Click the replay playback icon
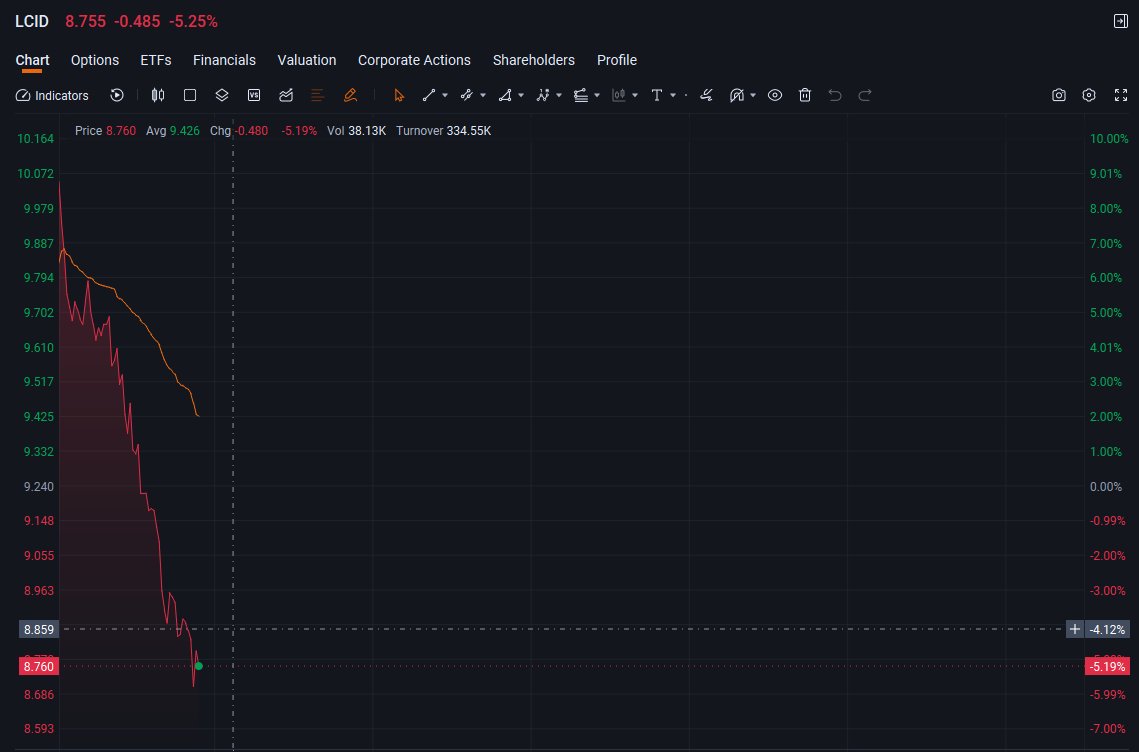 pos(117,95)
